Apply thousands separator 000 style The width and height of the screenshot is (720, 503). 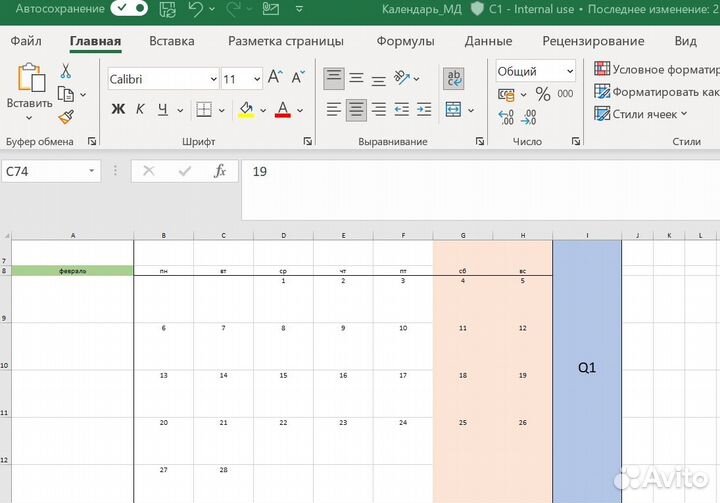(x=565, y=94)
